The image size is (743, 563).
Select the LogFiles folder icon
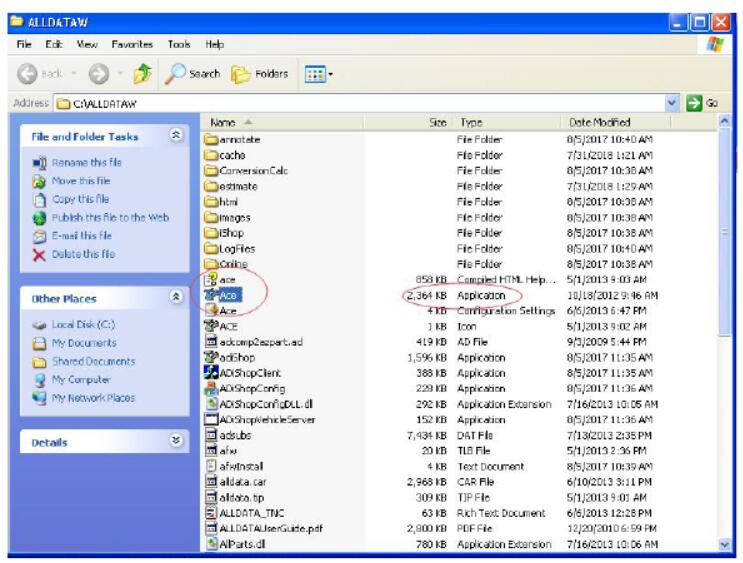coord(211,249)
